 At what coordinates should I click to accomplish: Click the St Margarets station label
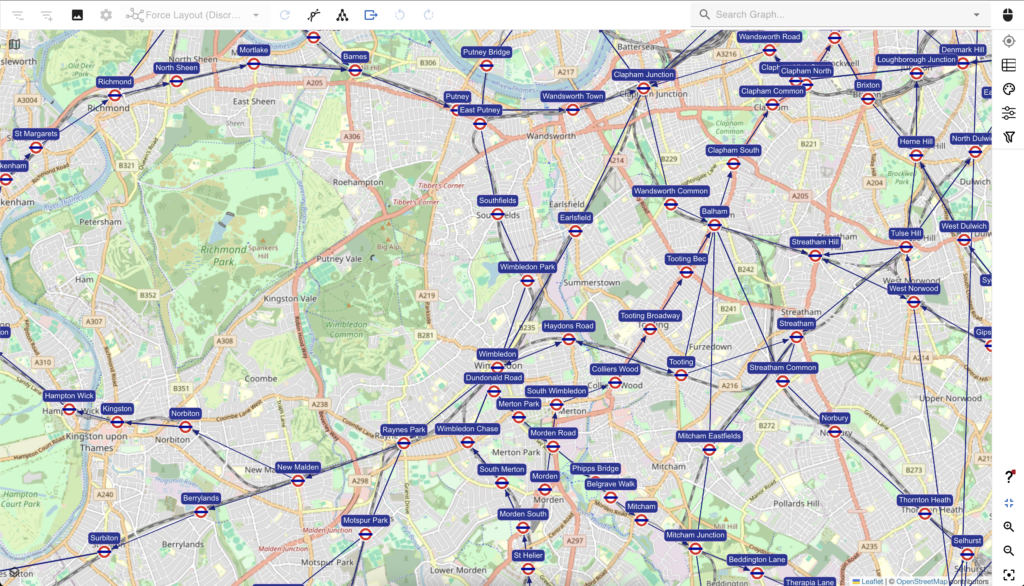pos(36,134)
